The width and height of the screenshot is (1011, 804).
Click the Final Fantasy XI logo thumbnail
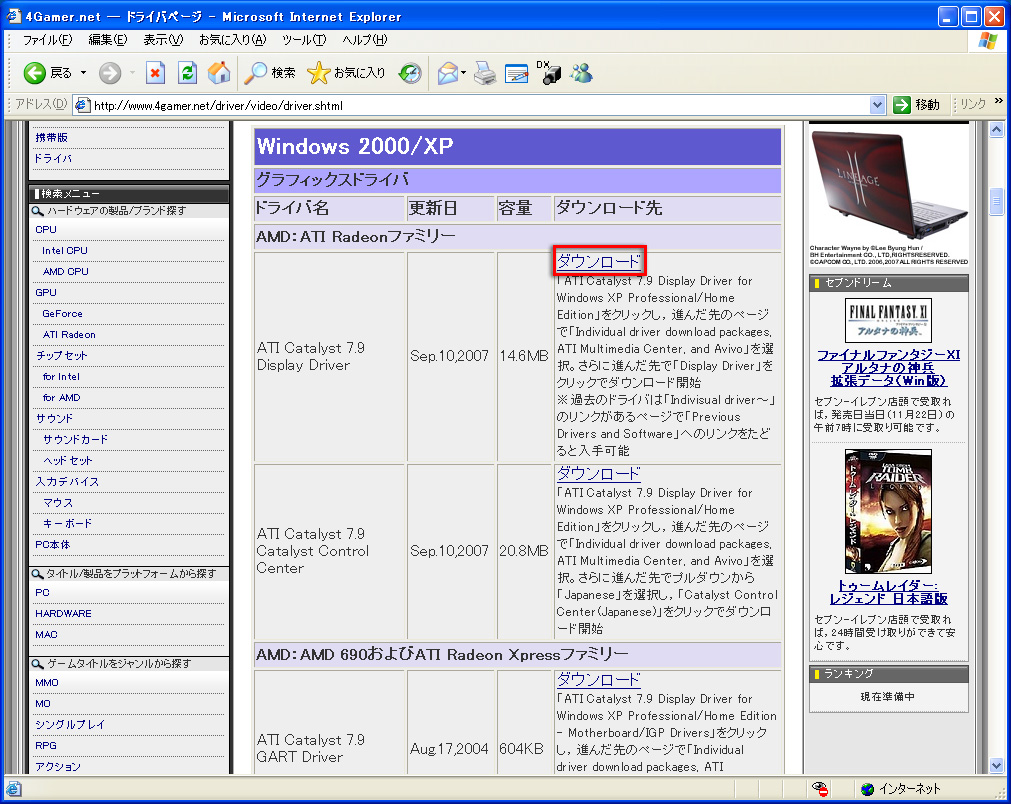coord(888,320)
